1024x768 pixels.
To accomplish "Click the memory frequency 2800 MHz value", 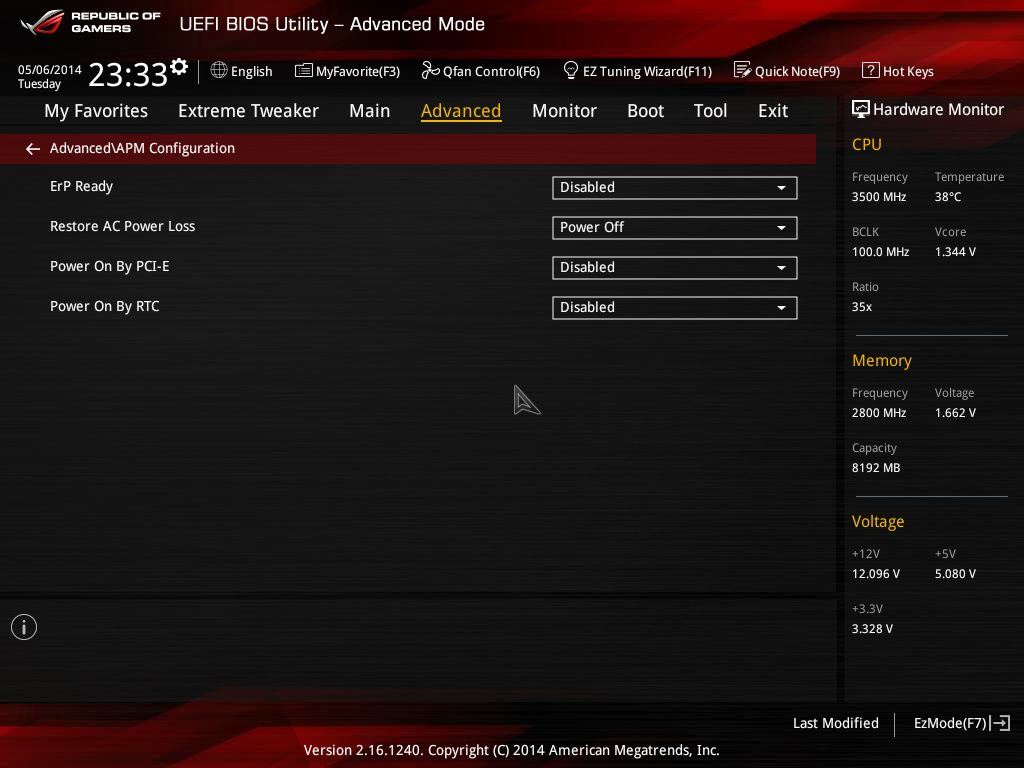I will point(879,413).
